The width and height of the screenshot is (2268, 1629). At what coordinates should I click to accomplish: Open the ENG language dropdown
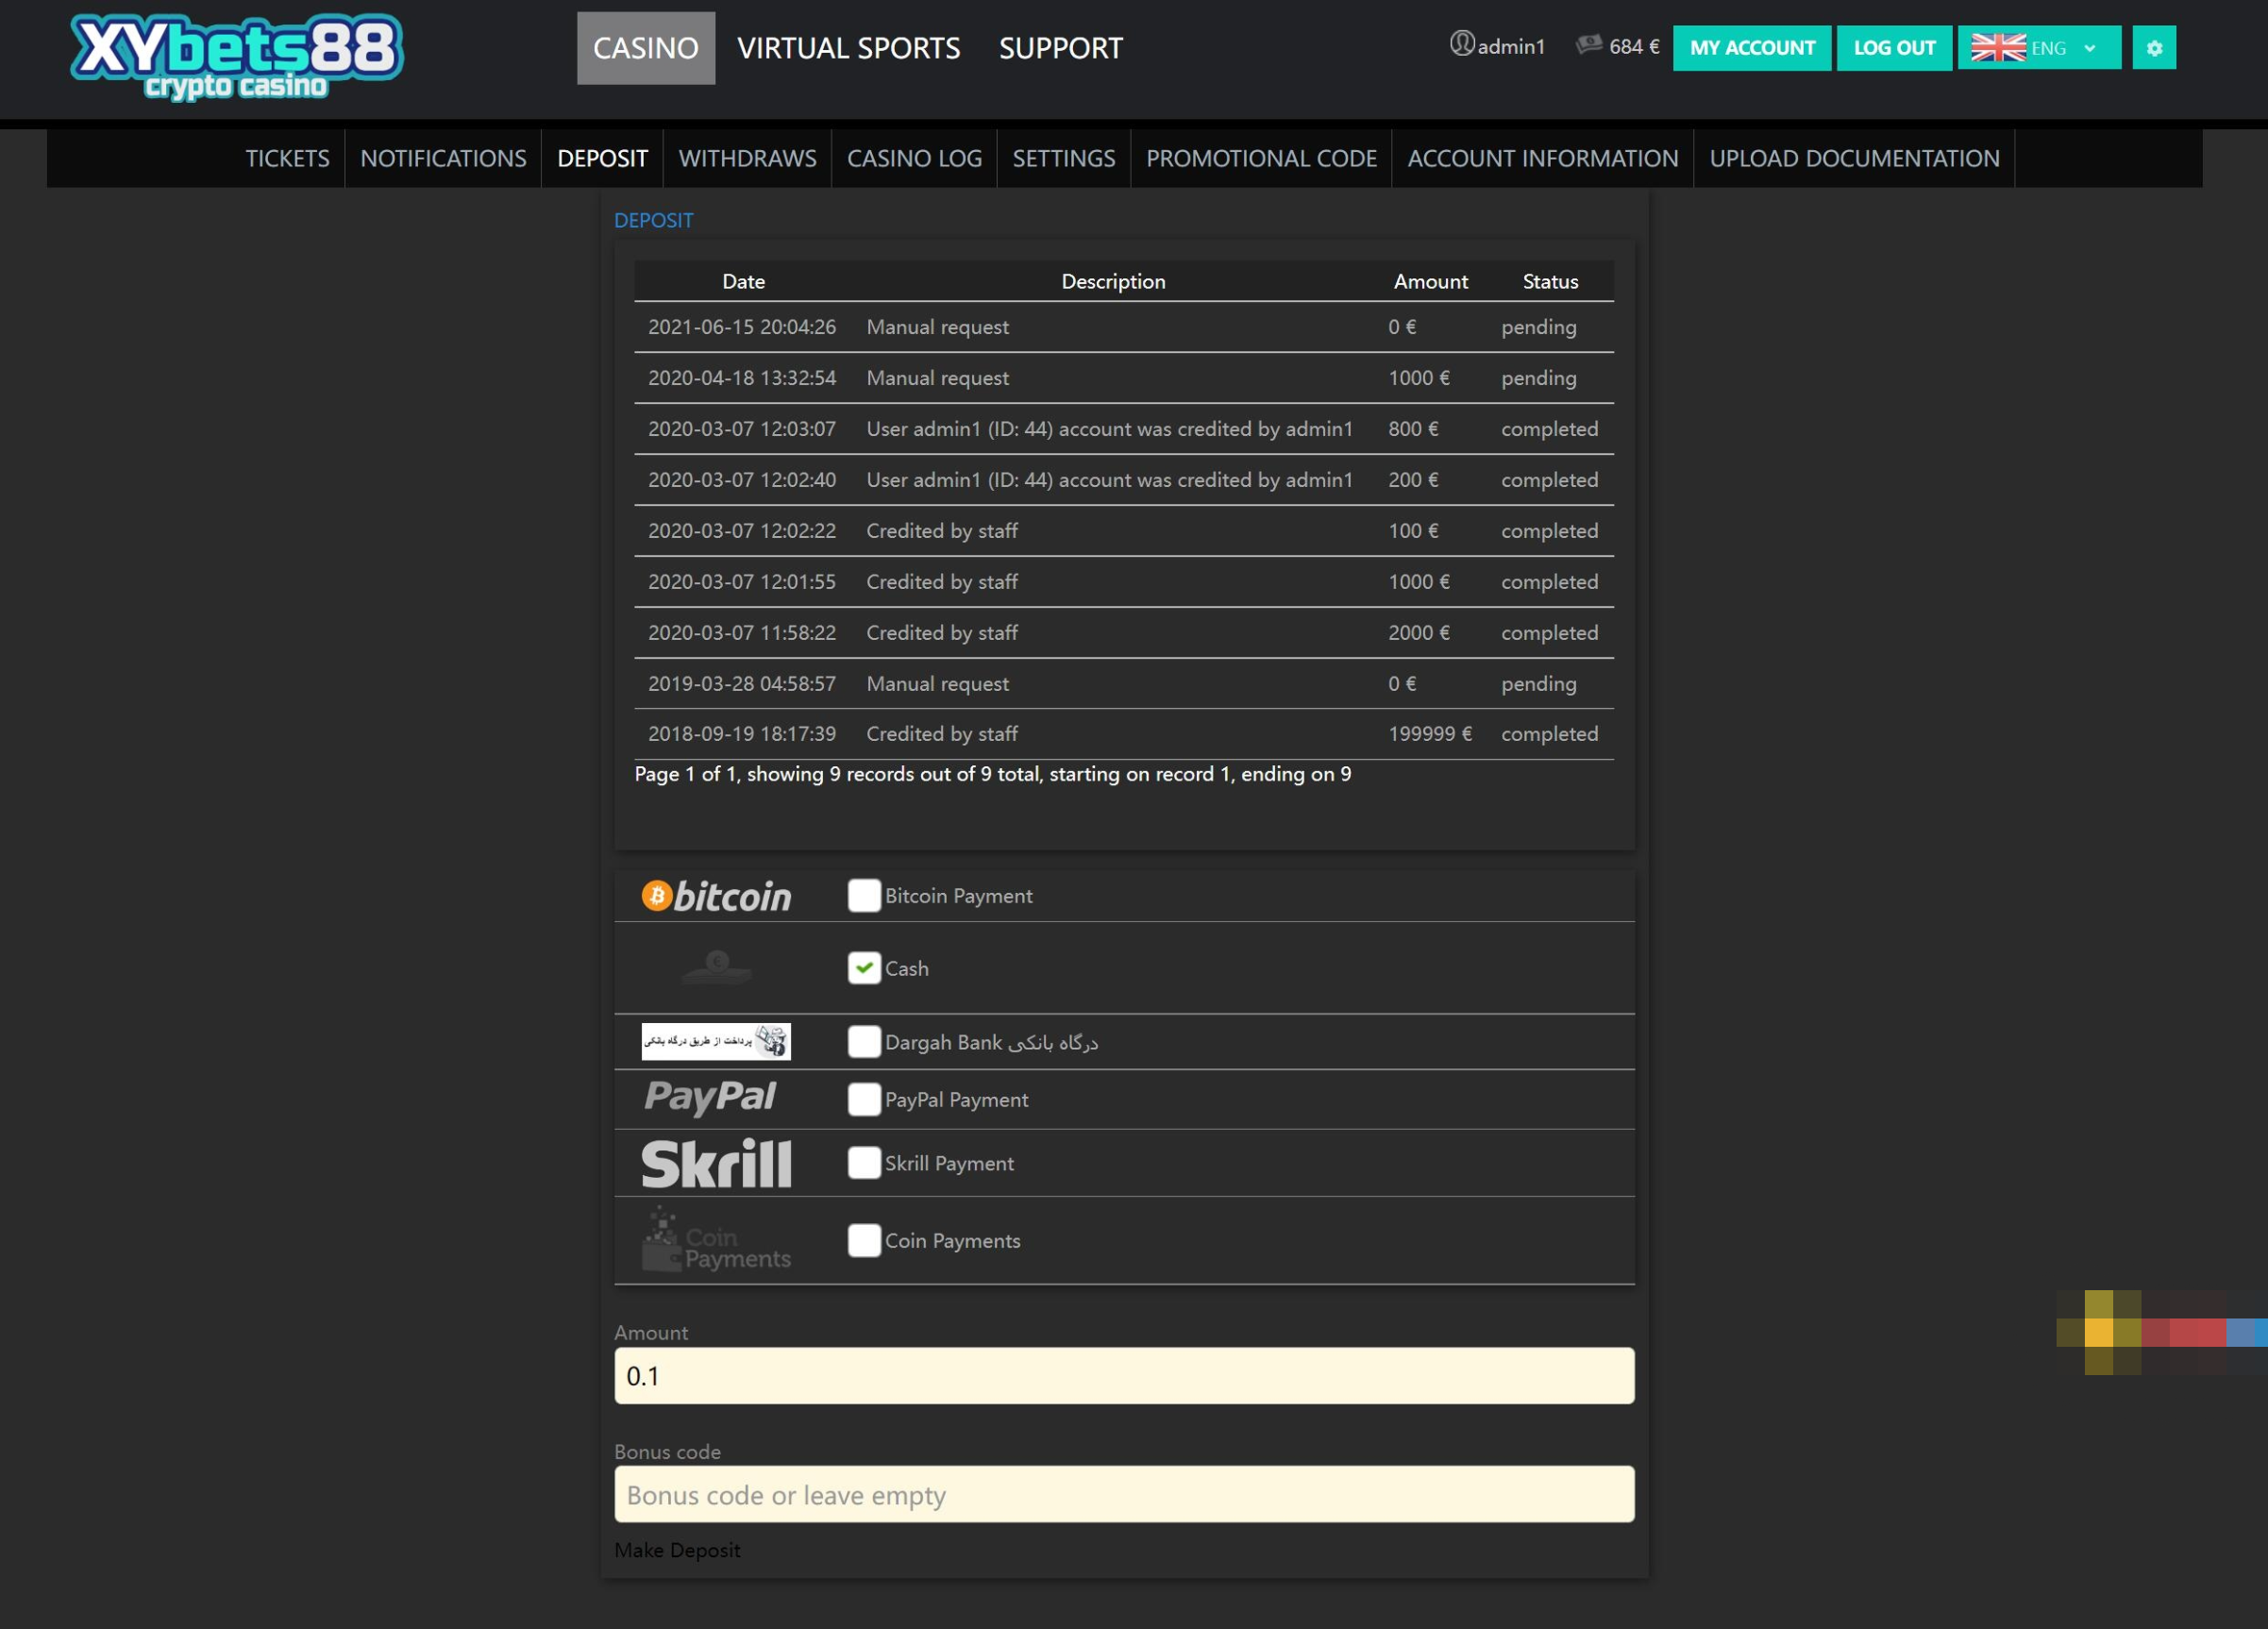pos(2038,48)
